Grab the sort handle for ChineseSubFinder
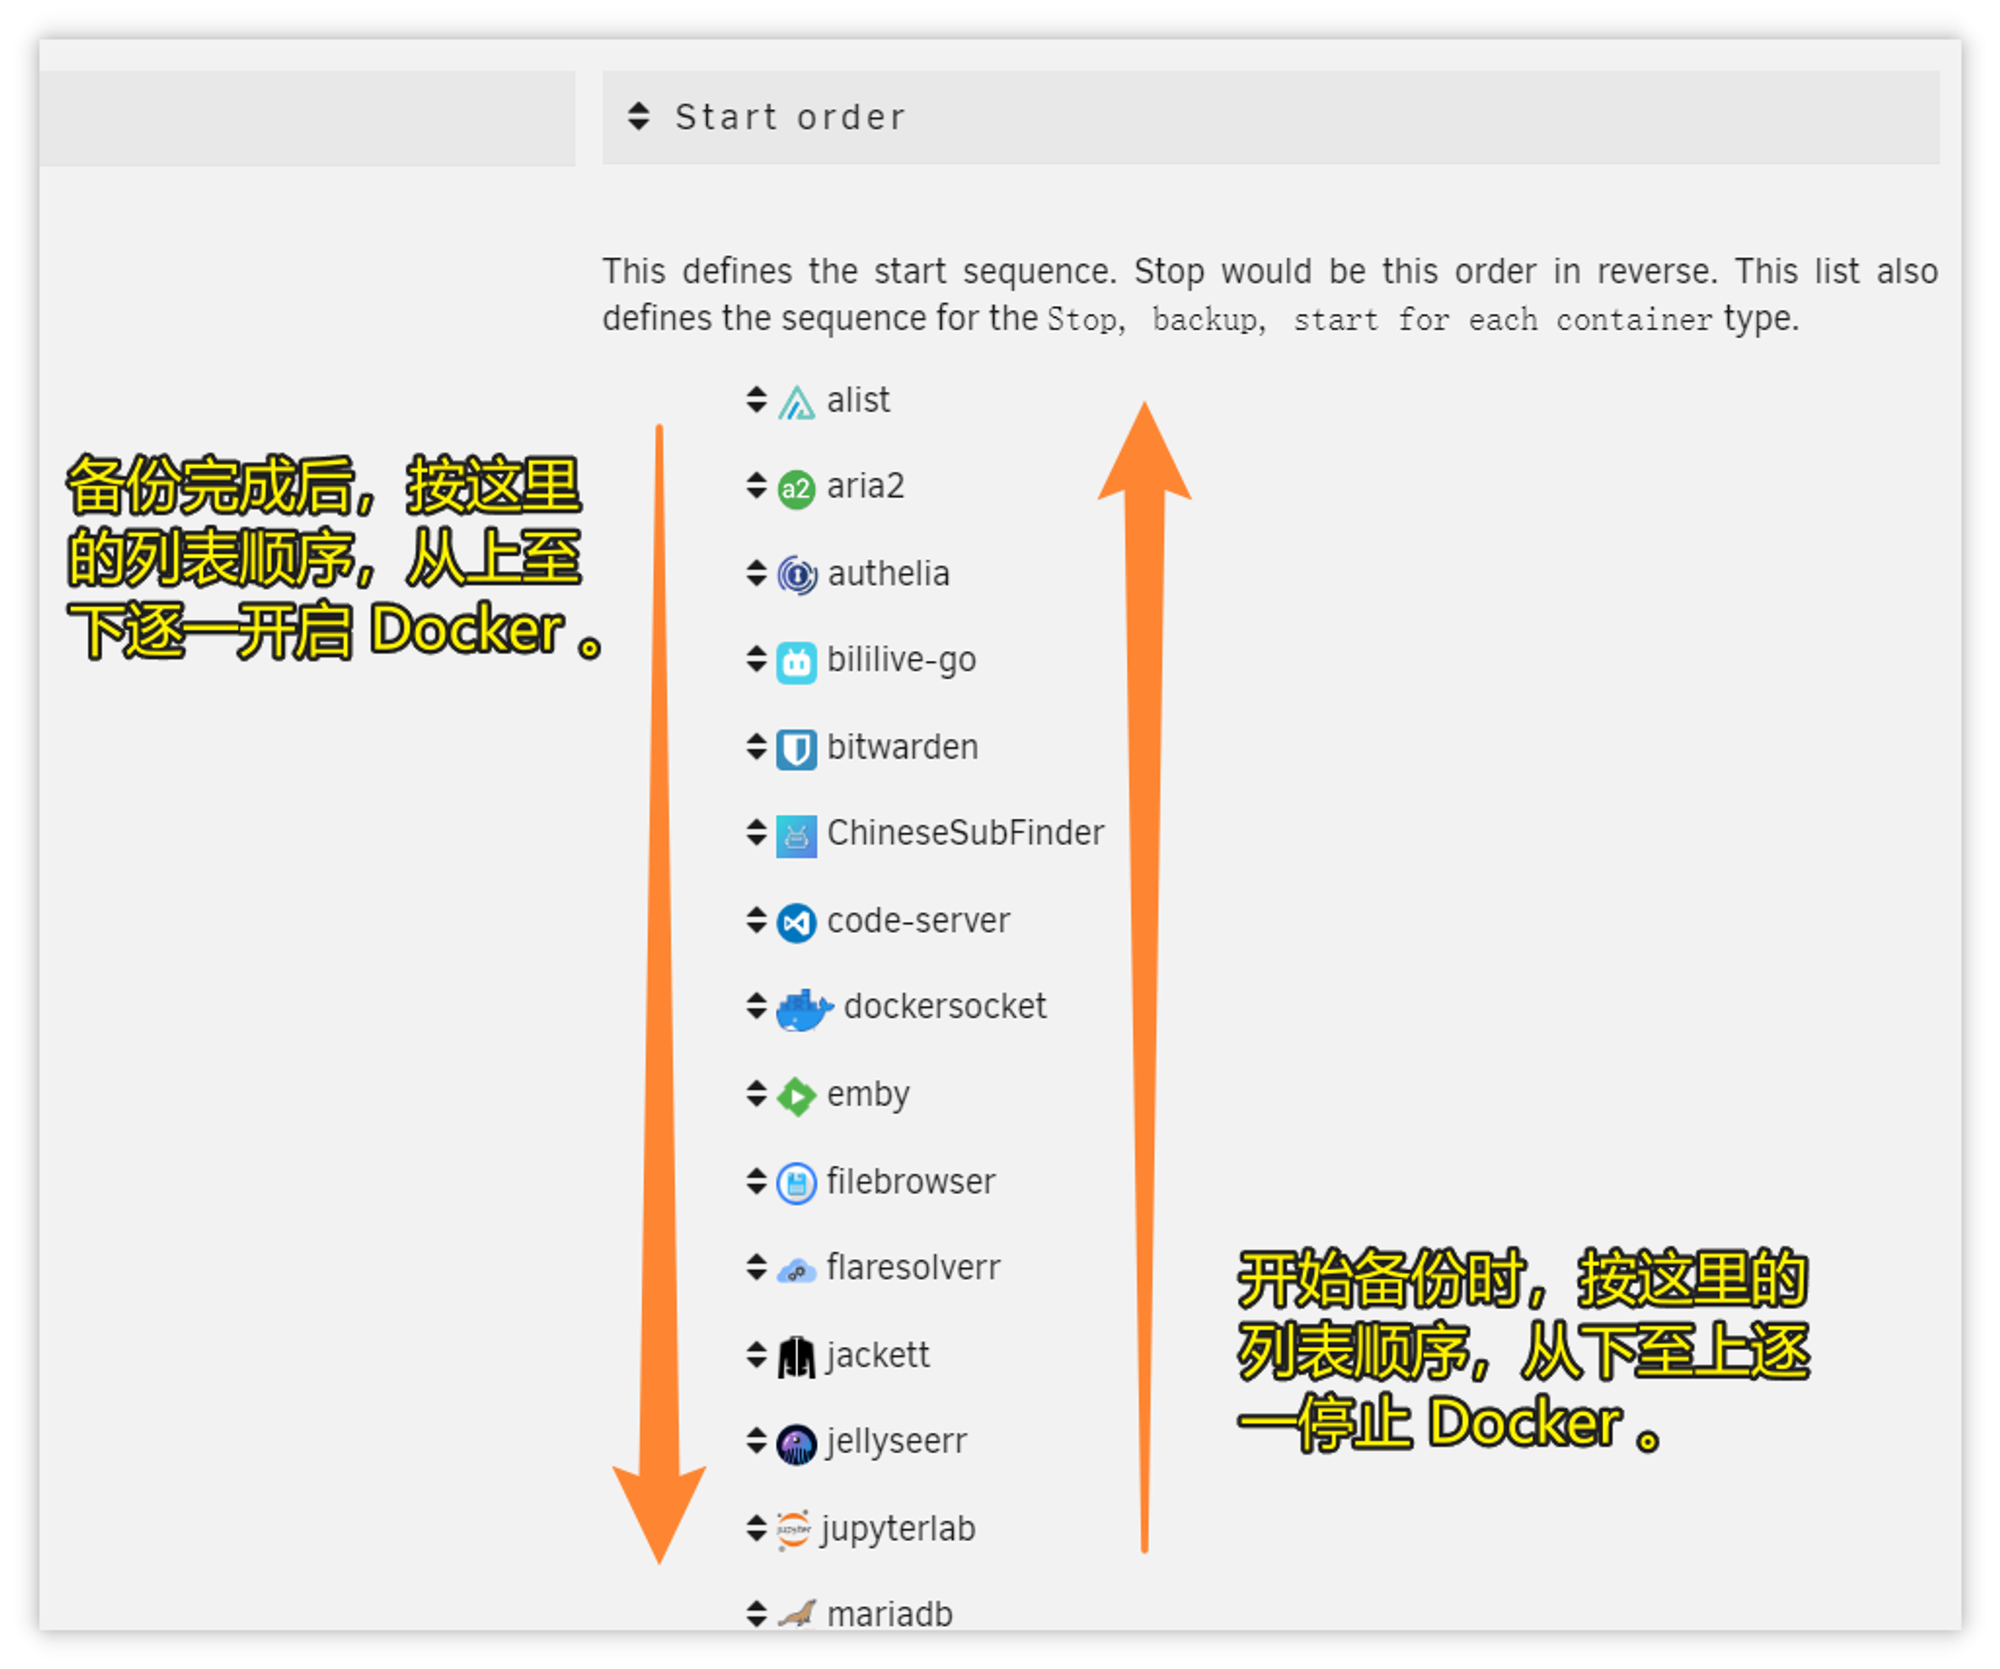 pyautogui.click(x=756, y=832)
